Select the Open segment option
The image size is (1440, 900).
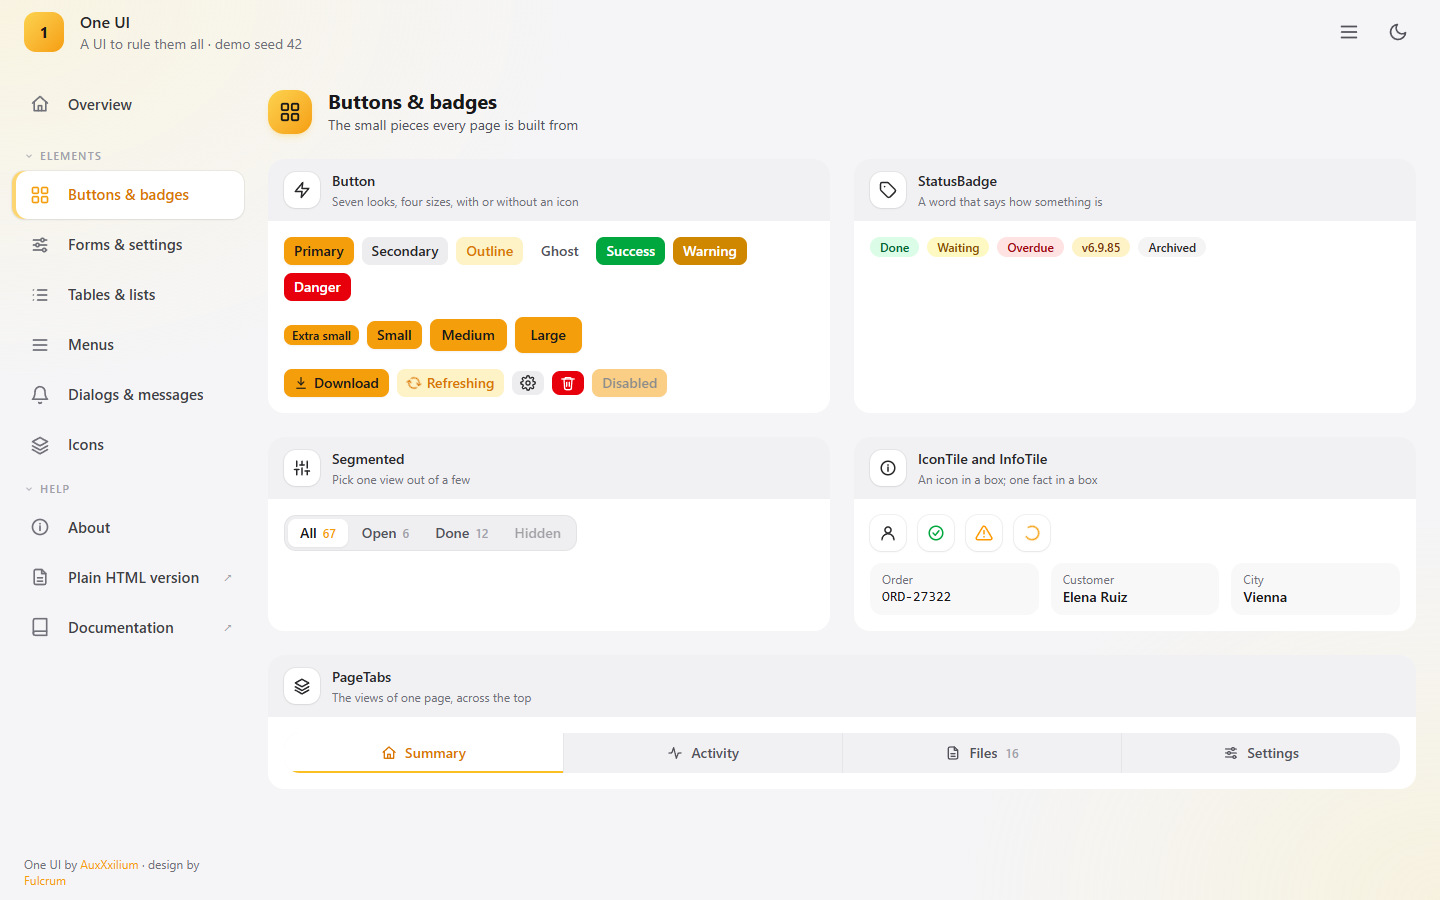coord(385,533)
